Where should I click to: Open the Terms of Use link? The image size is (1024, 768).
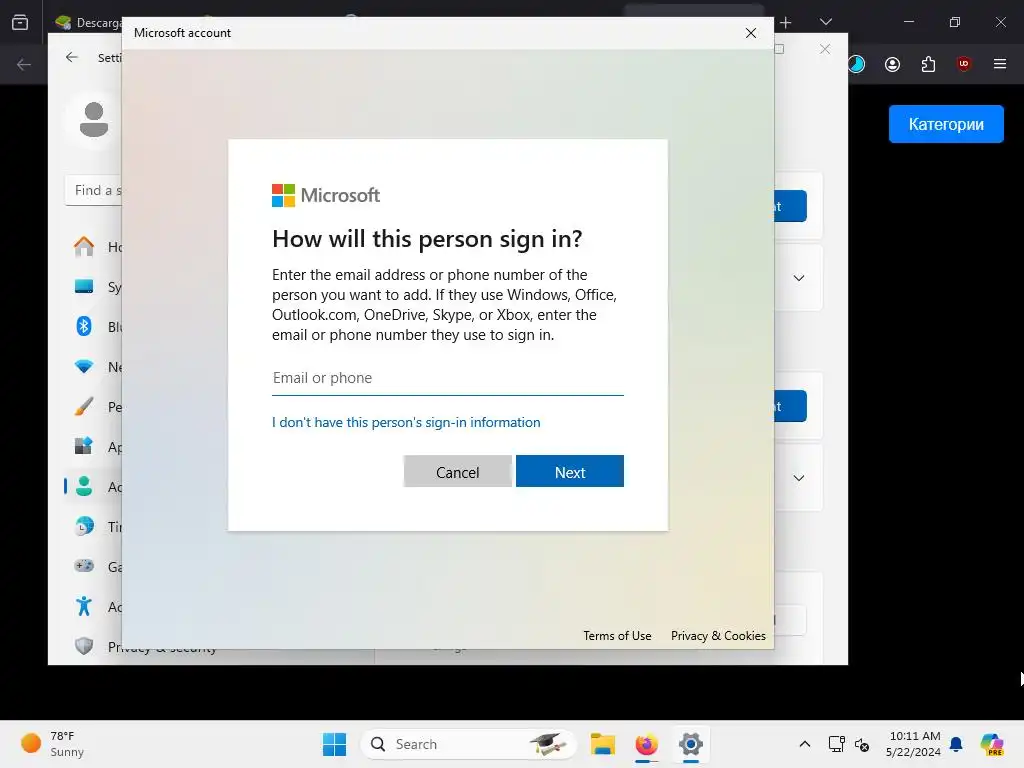(617, 635)
